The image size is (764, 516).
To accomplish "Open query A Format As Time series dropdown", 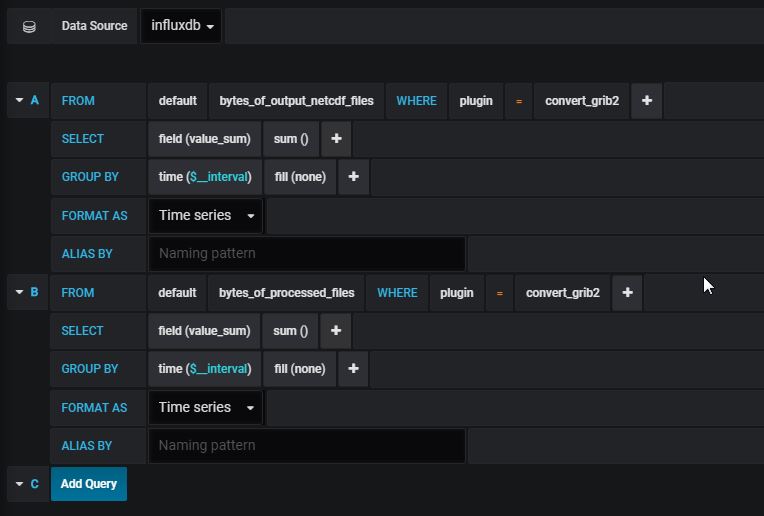I will (206, 216).
